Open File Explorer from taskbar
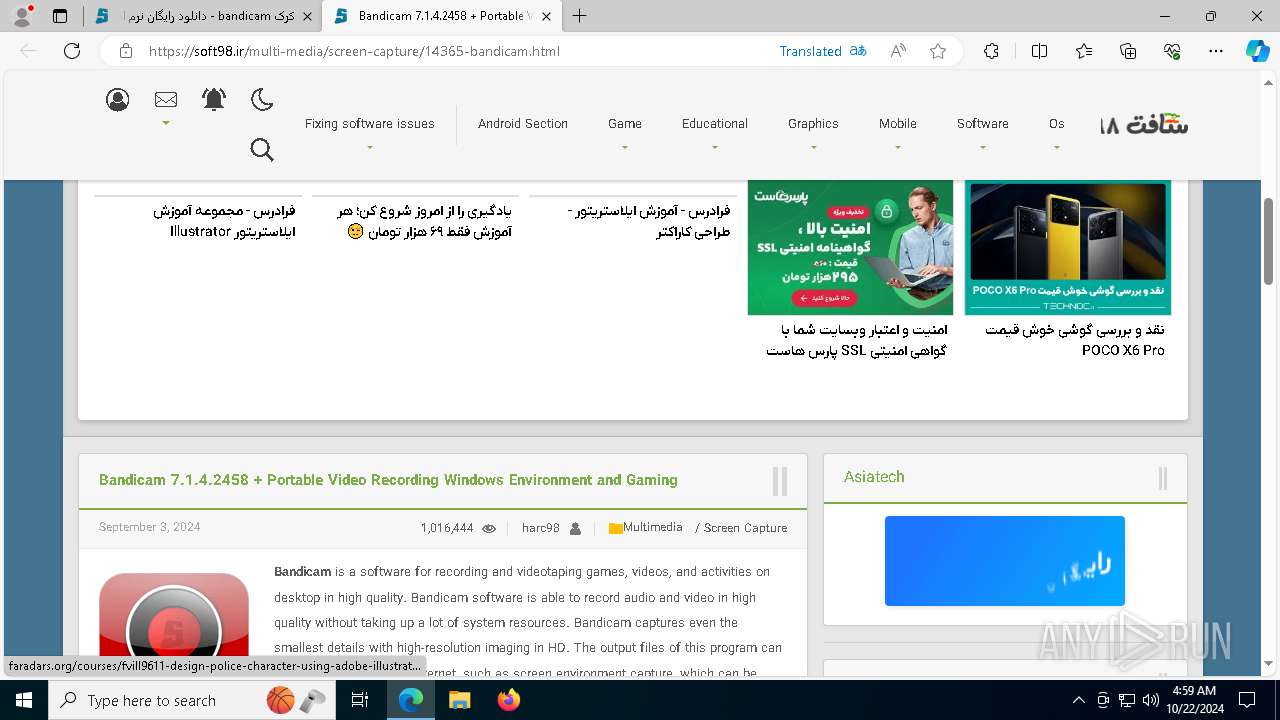1280x720 pixels. pyautogui.click(x=459, y=700)
